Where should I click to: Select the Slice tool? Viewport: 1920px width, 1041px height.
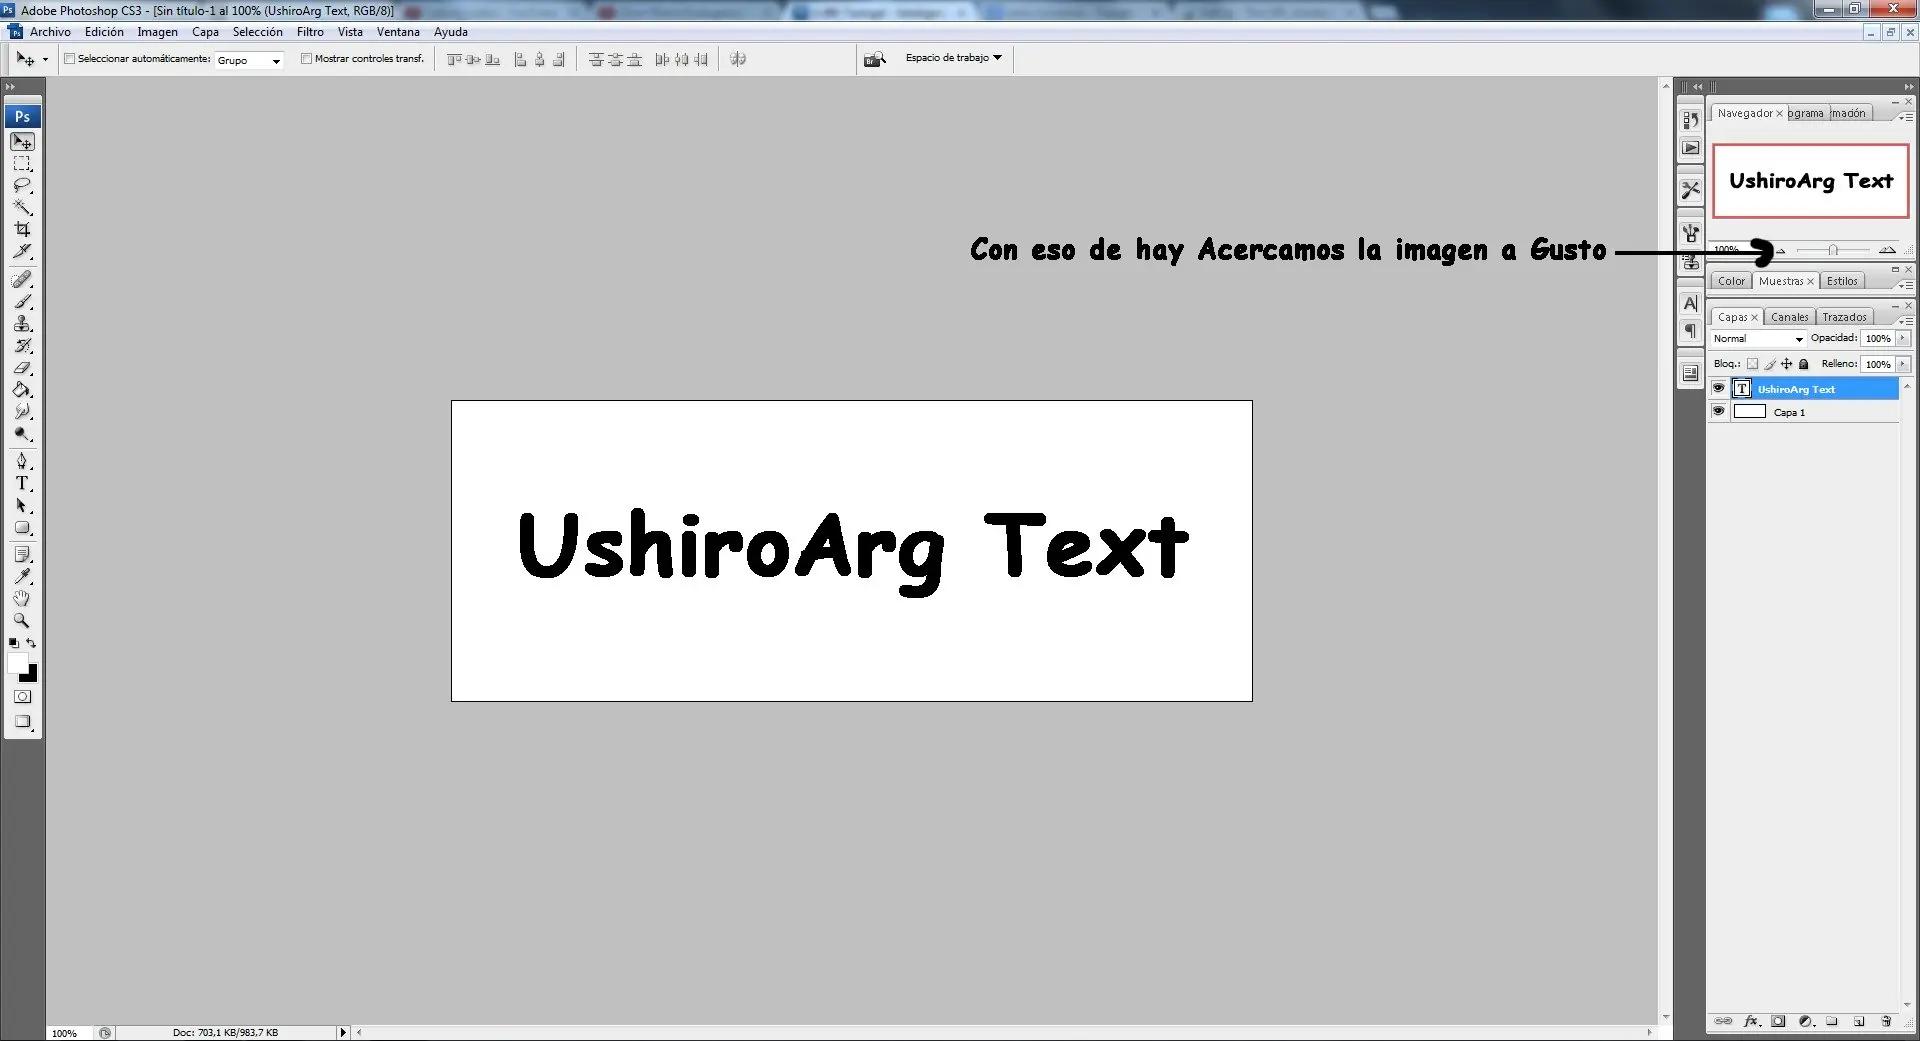[x=22, y=252]
